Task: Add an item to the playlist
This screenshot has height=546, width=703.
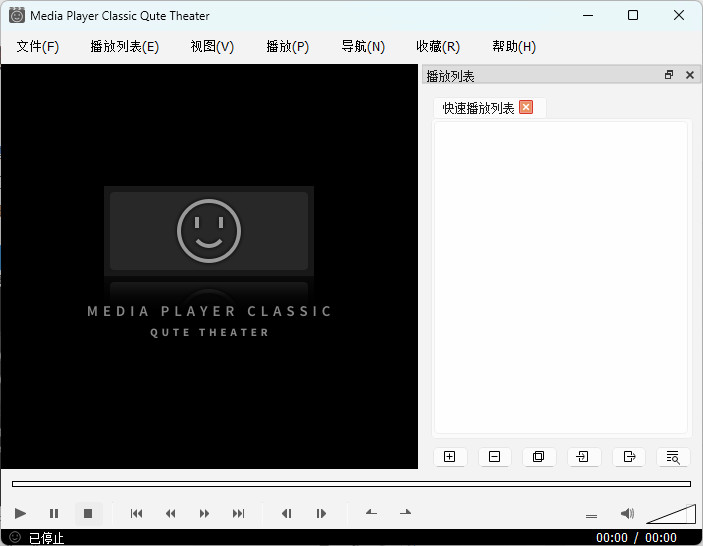Action: tap(450, 456)
